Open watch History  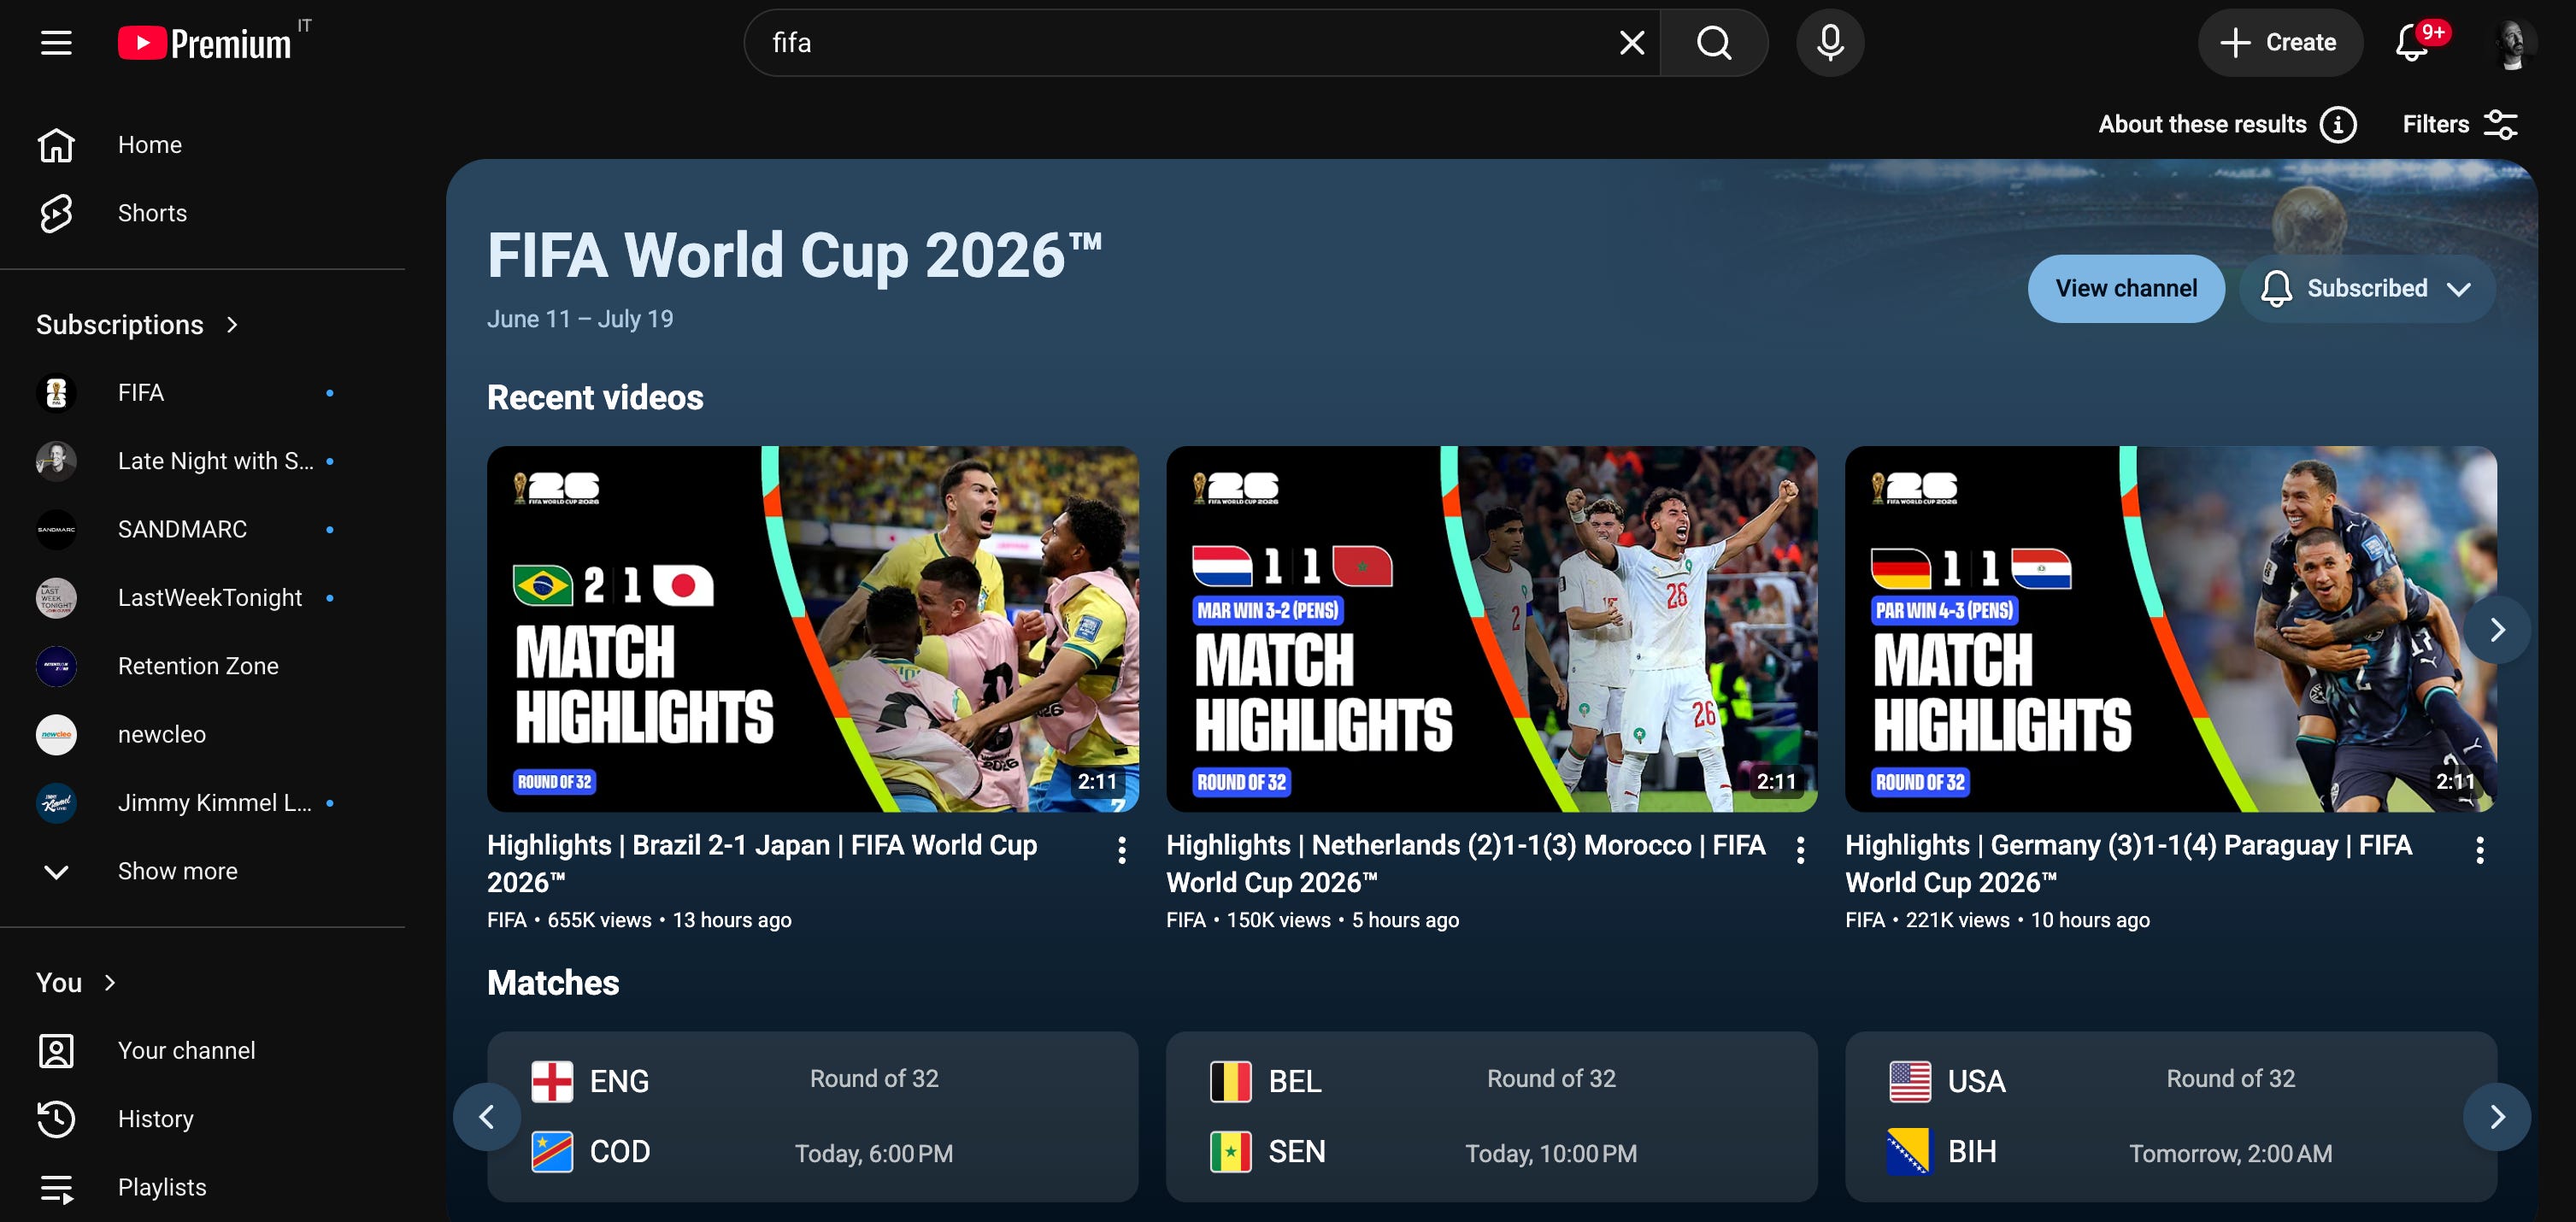[202, 1119]
